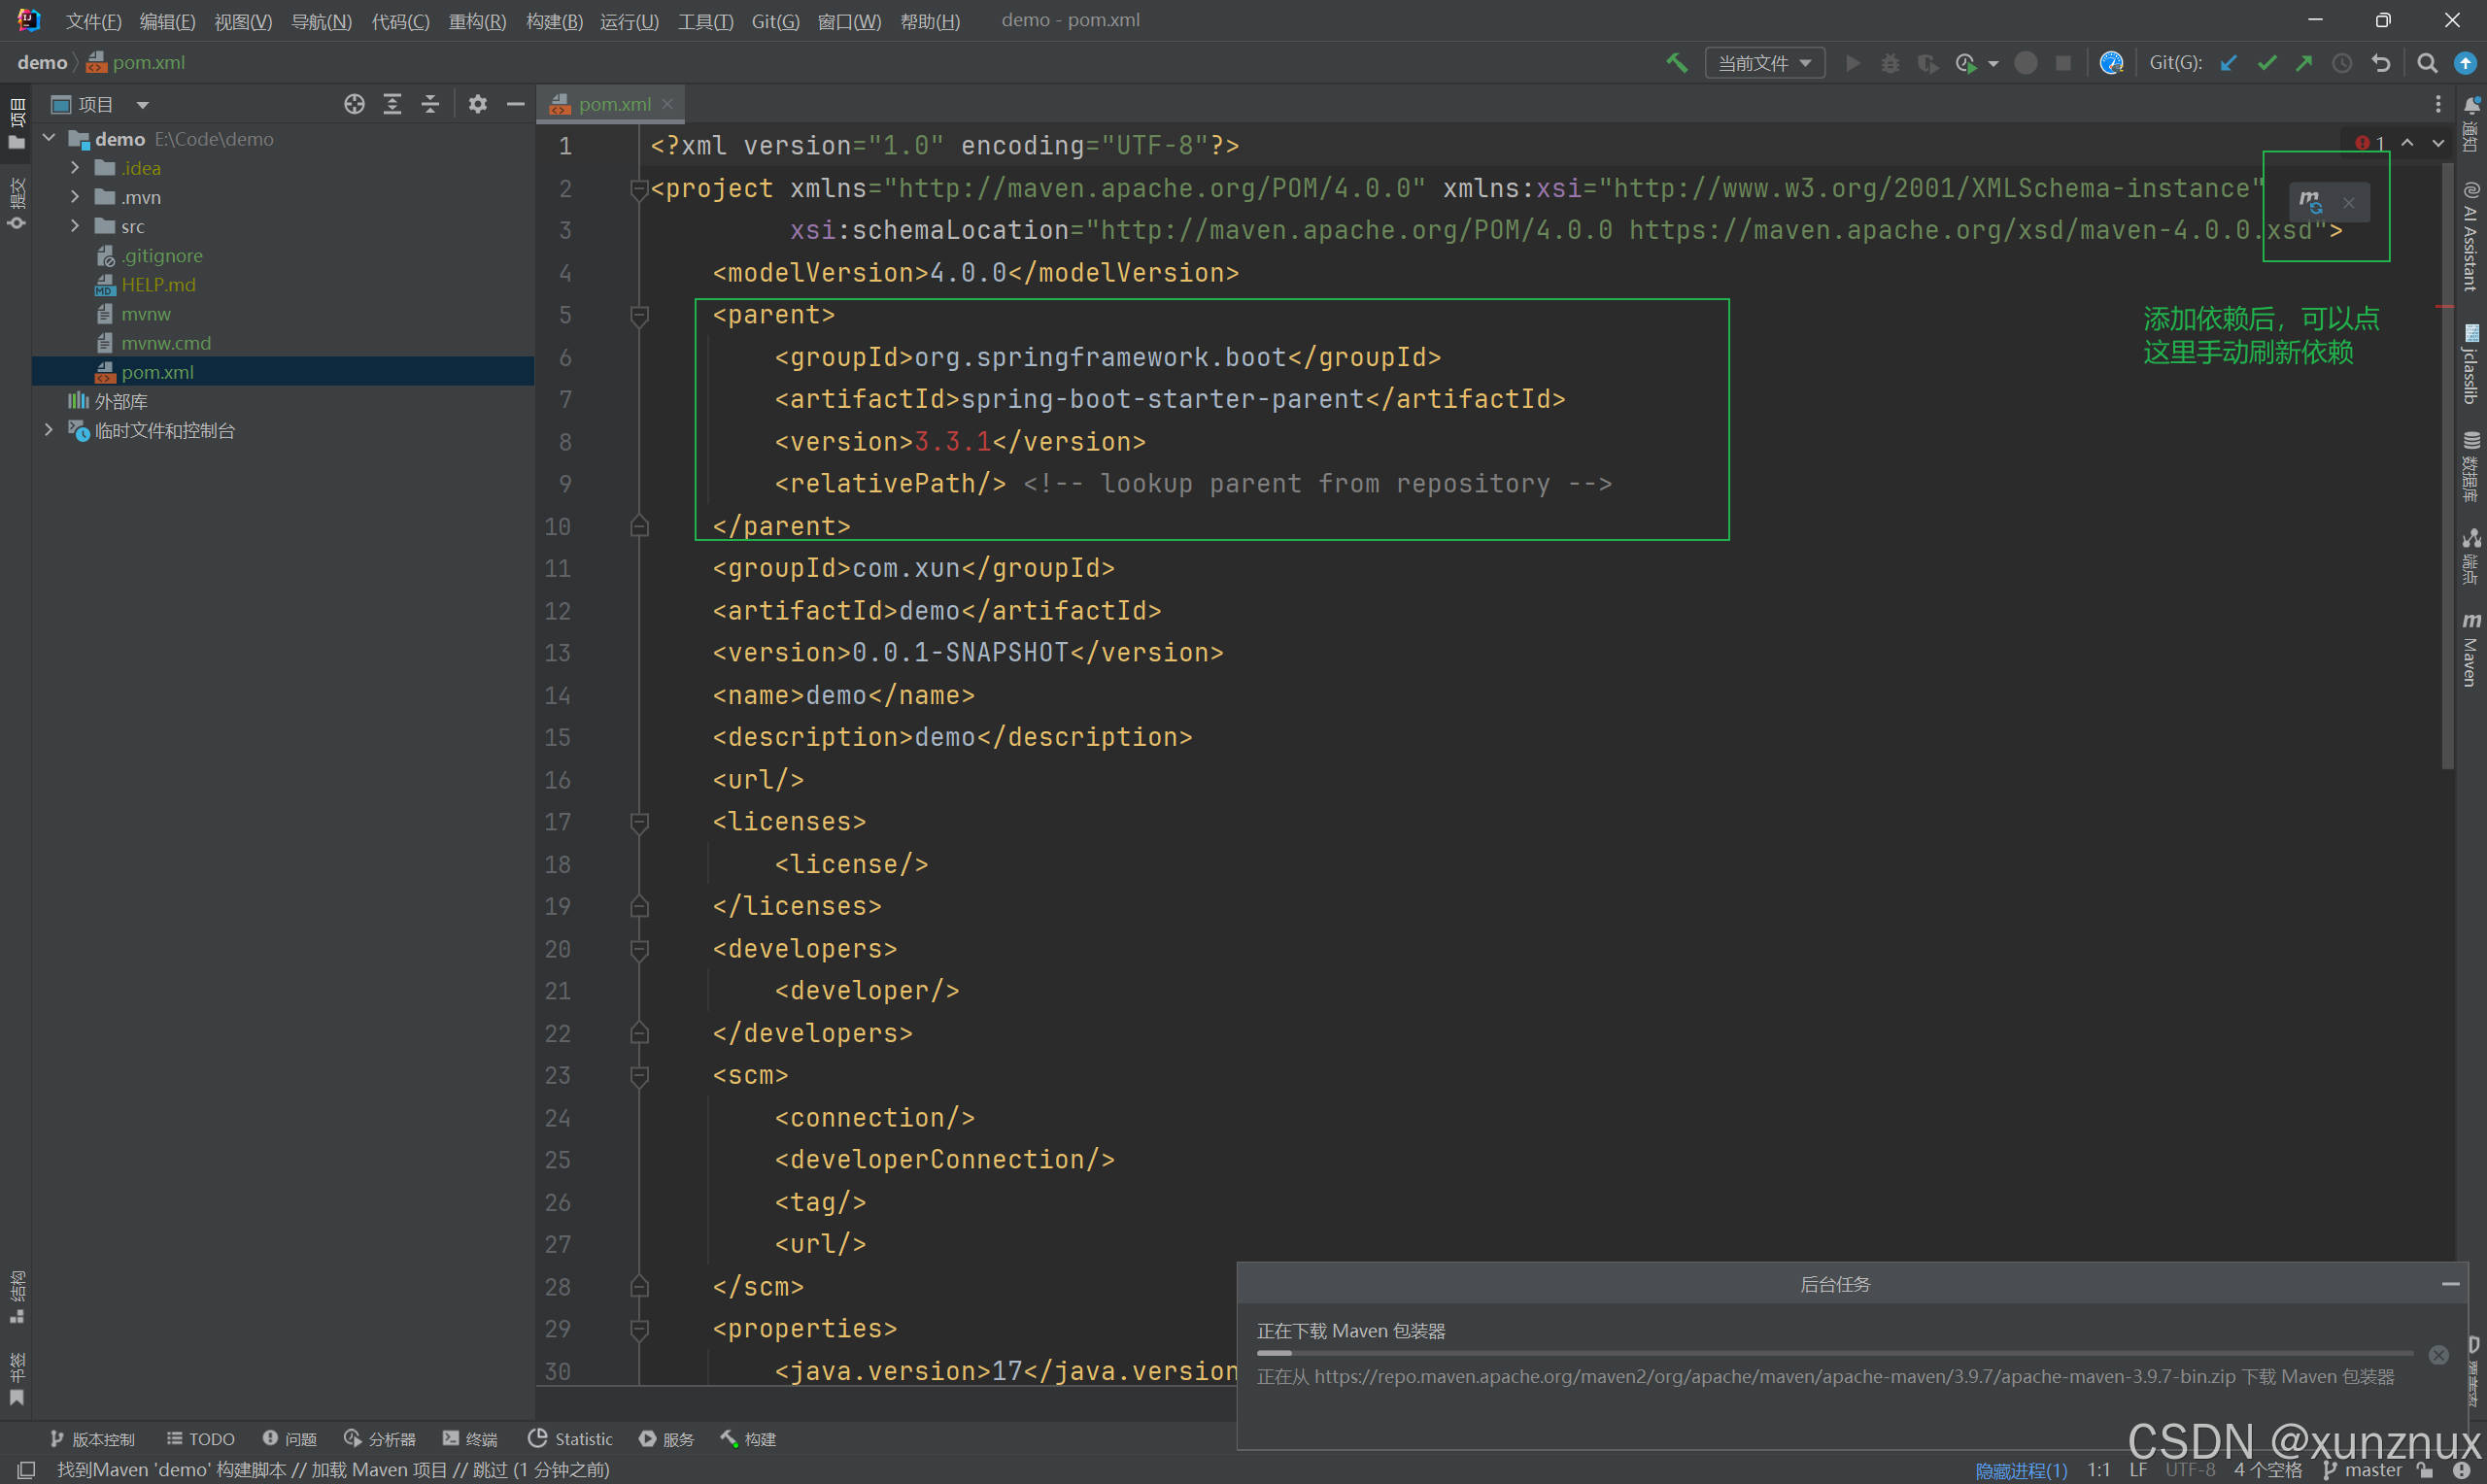Close the pom.xml editor tab
Viewport: 2487px width, 1484px height.
click(667, 104)
